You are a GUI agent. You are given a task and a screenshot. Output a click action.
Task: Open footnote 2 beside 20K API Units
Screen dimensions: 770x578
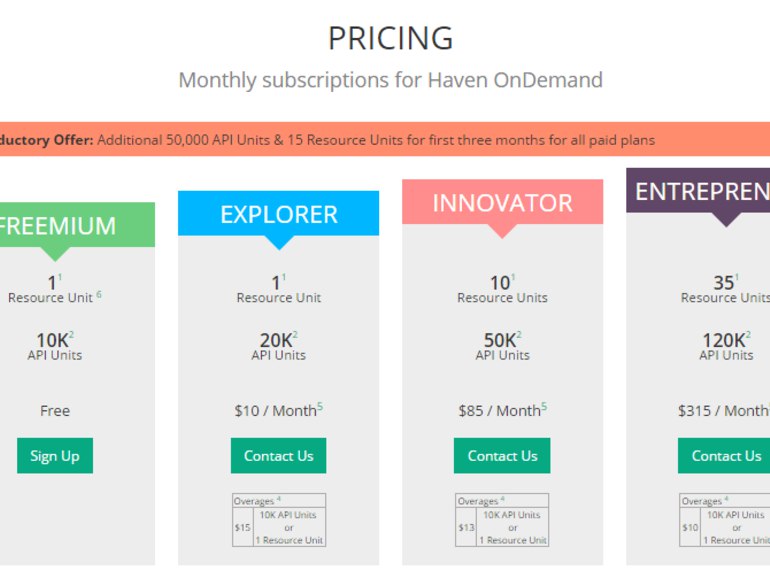295,334
